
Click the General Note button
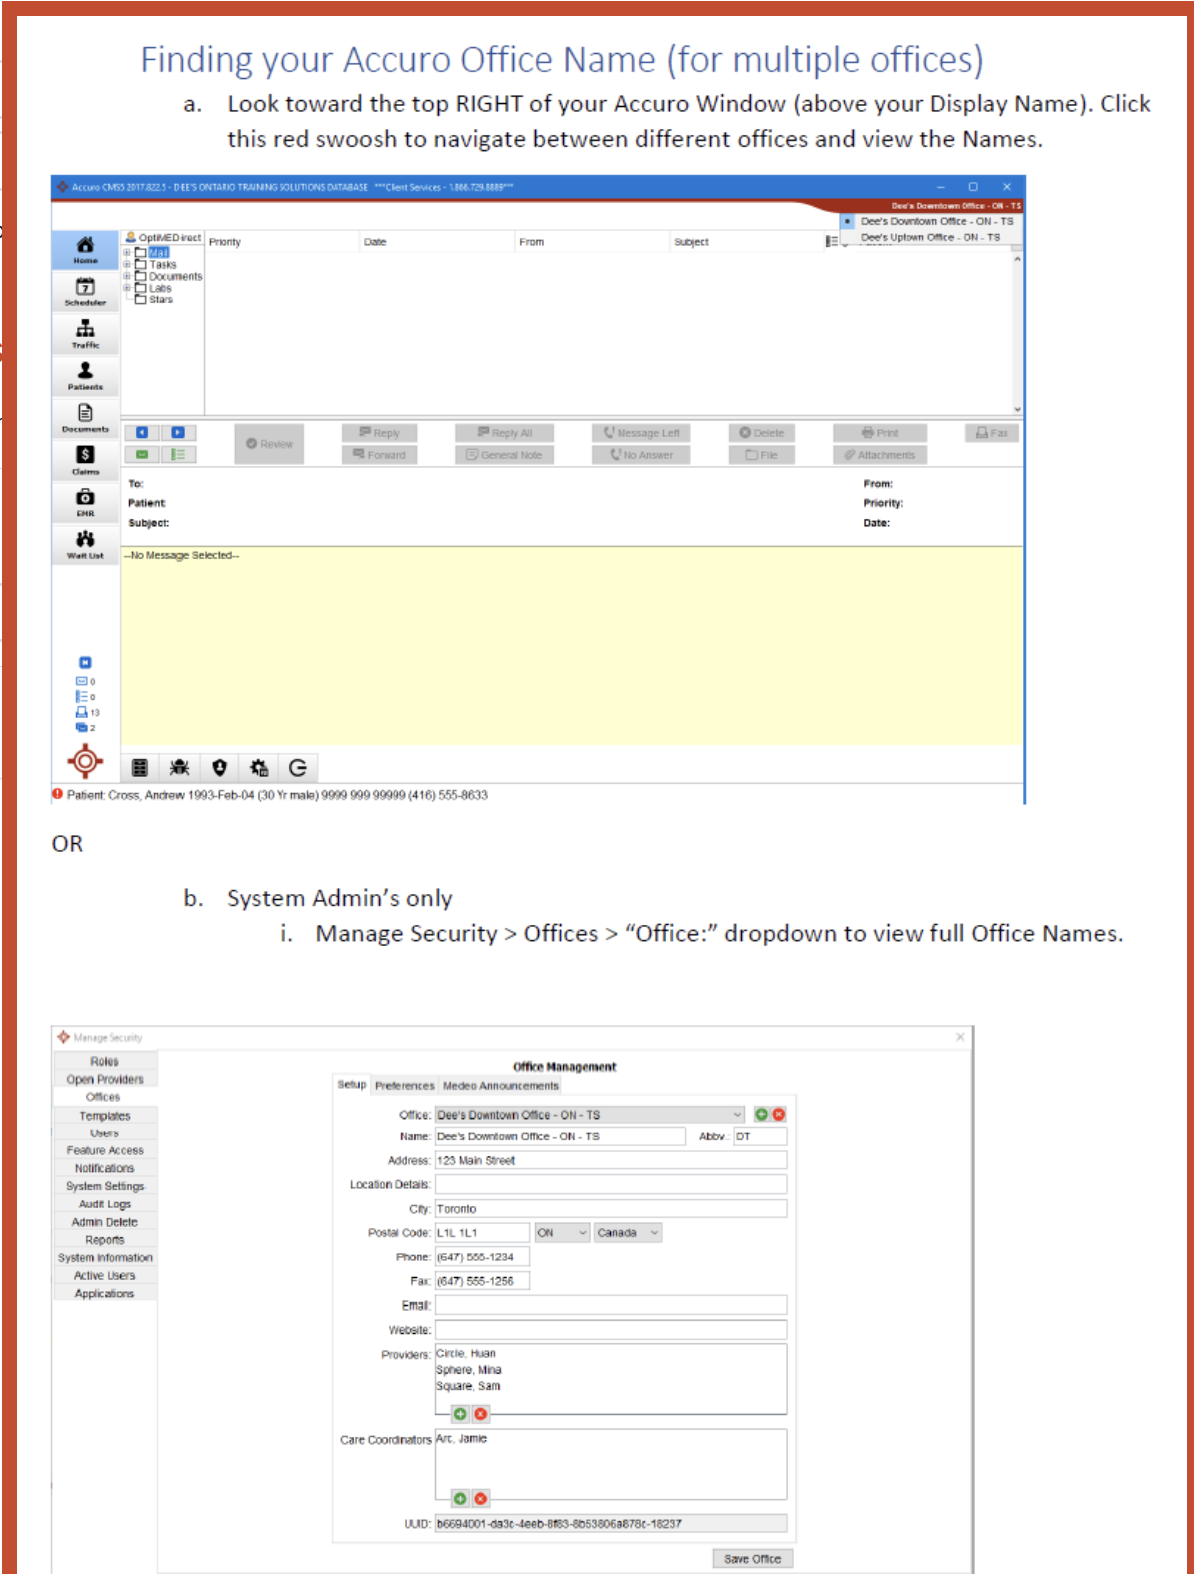[505, 455]
